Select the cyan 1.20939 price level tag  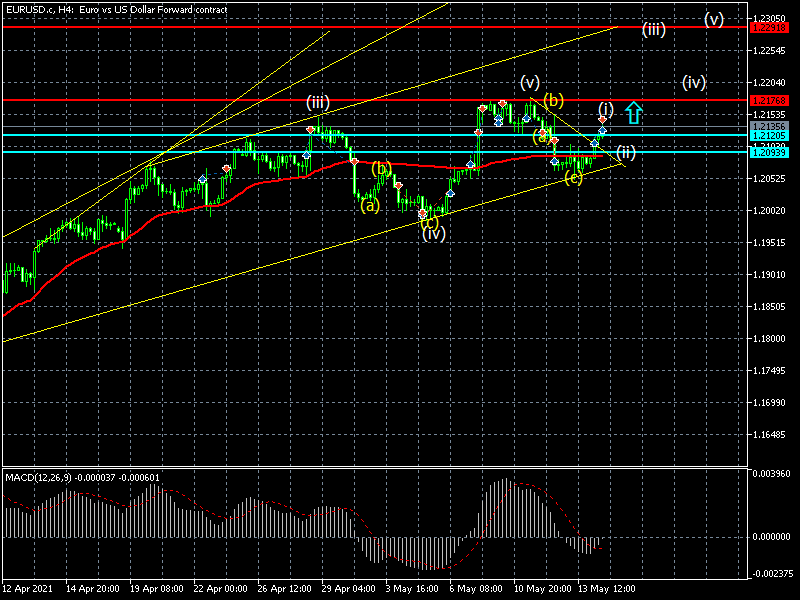coord(770,153)
